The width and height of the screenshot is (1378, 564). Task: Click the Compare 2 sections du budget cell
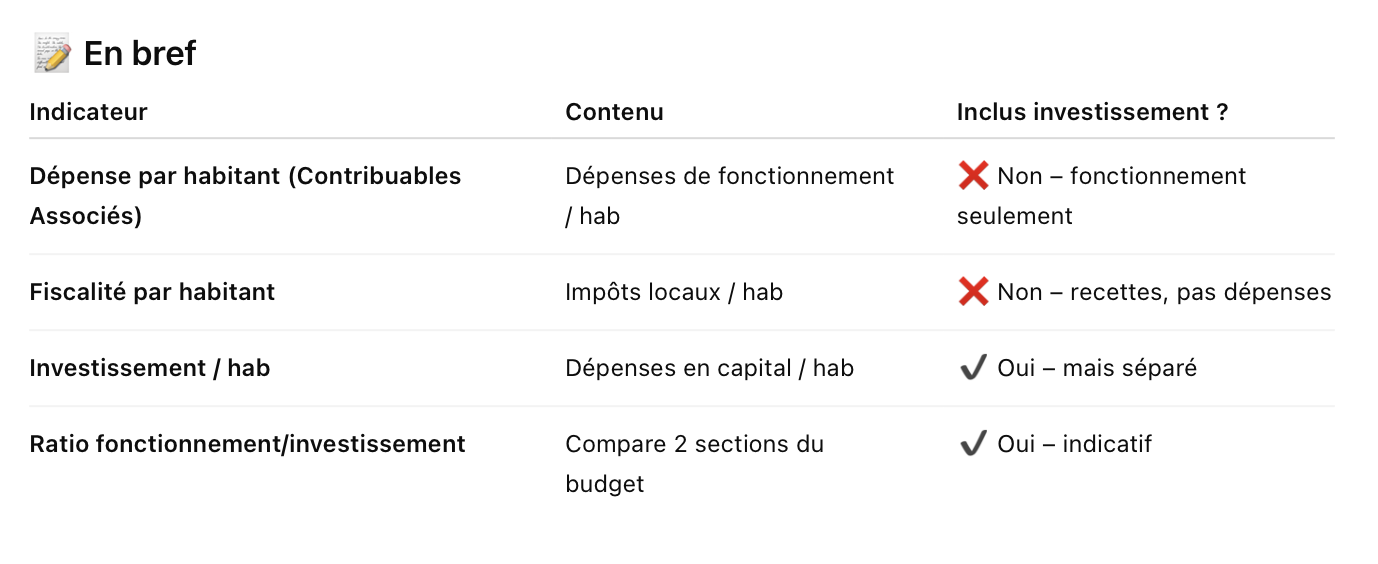click(694, 464)
